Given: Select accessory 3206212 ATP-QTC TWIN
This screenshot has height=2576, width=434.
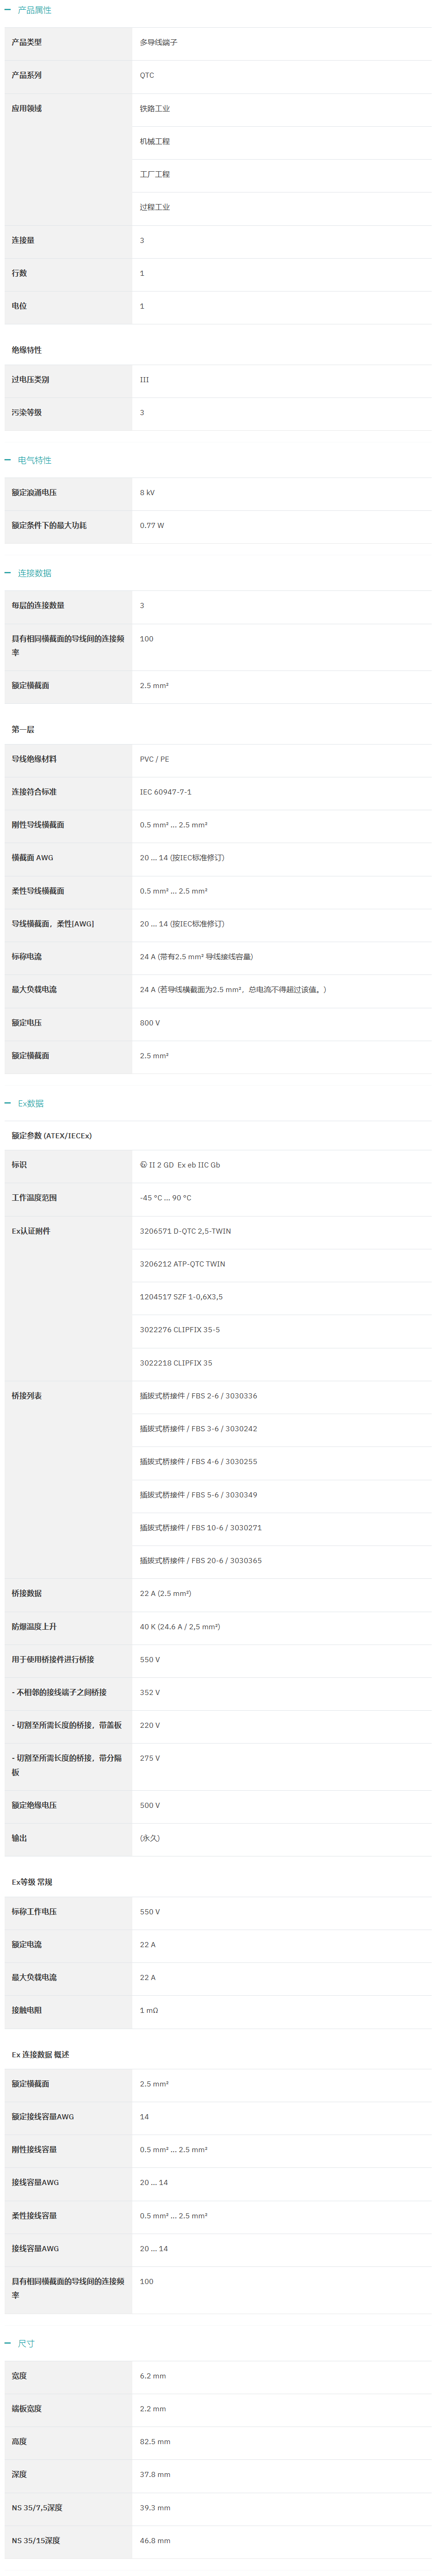Looking at the screenshot, I should coord(183,1265).
